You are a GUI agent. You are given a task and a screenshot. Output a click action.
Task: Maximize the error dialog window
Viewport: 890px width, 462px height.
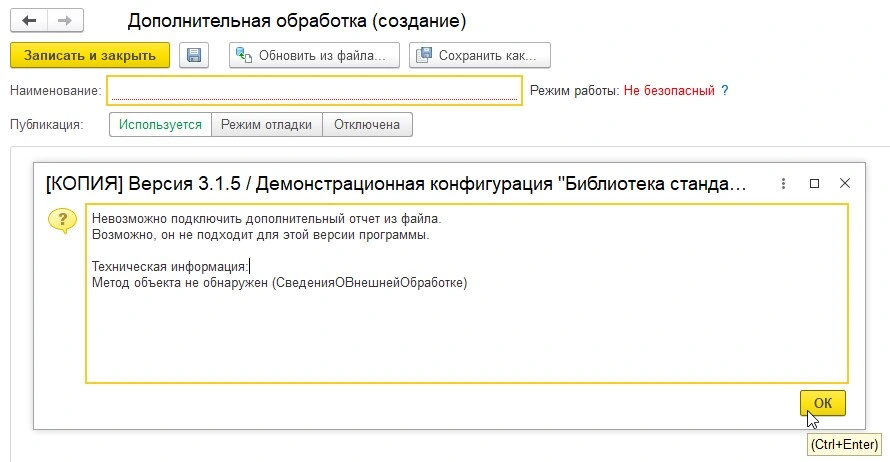click(x=814, y=184)
